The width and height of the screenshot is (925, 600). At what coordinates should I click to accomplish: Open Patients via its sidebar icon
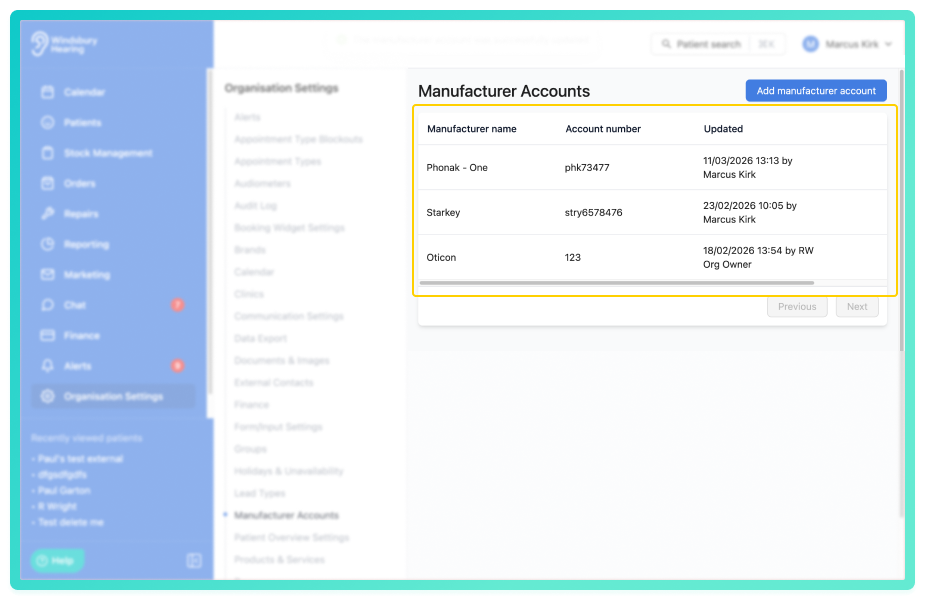48,123
